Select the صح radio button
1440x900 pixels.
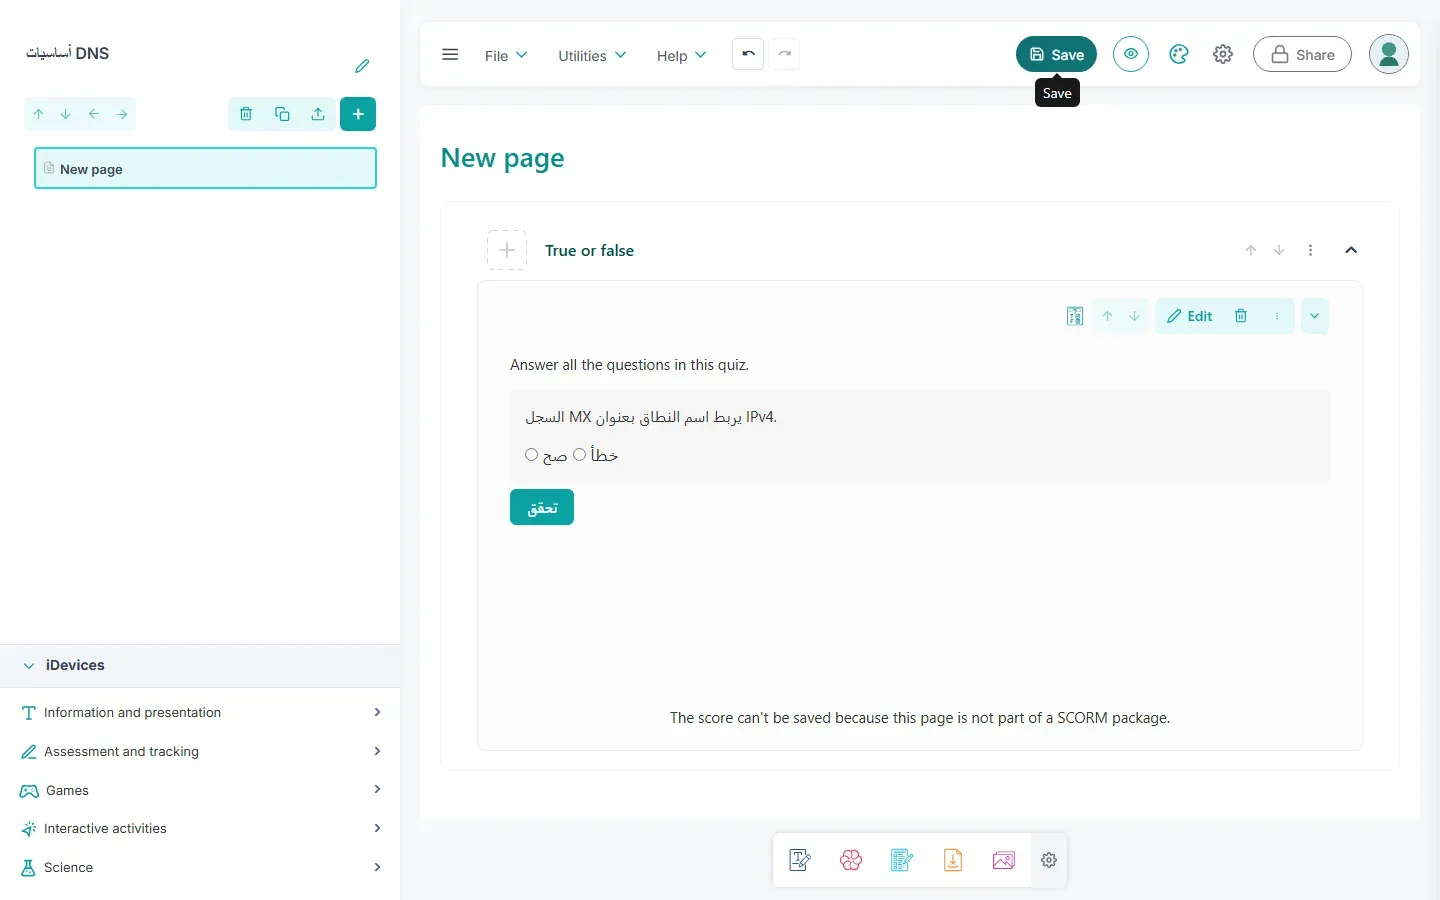point(532,455)
